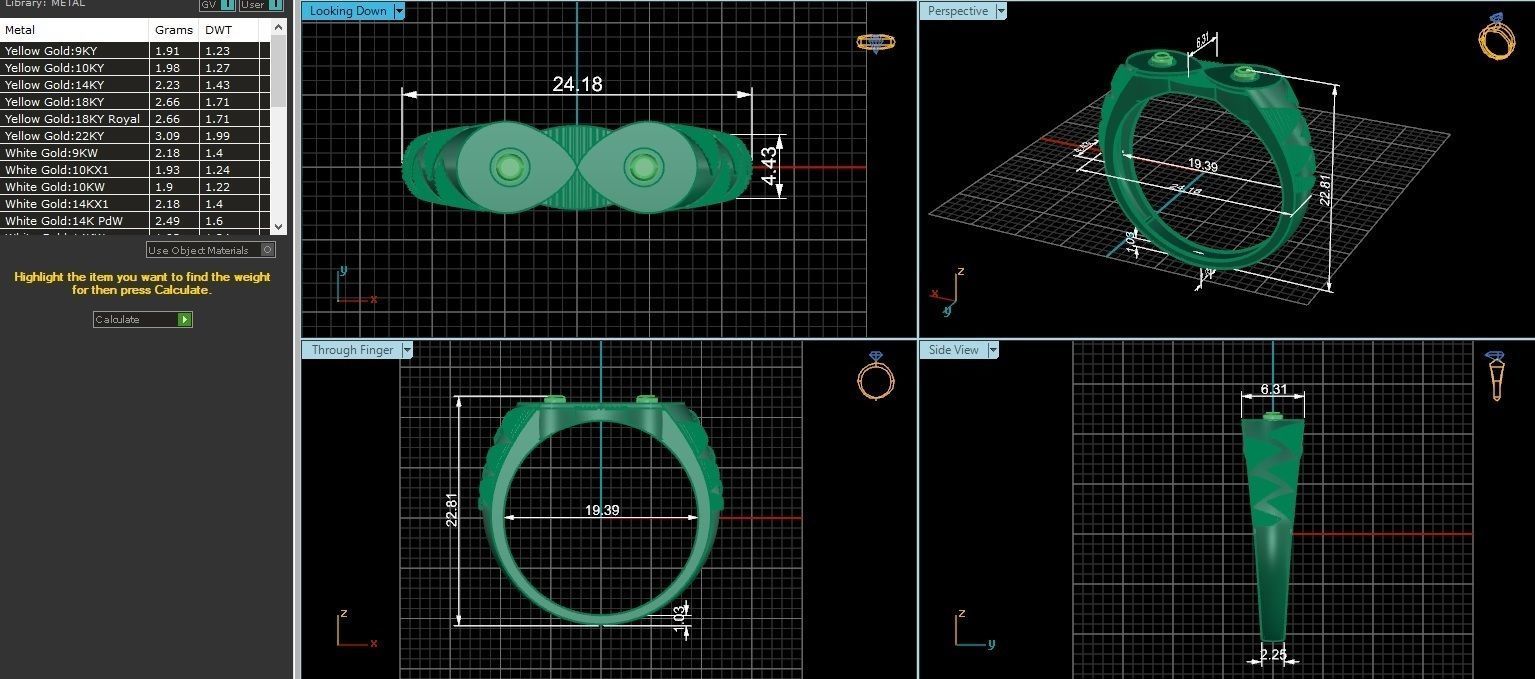This screenshot has height=679, width=1535.
Task: Select the Side View viewport title
Action: coord(953,350)
